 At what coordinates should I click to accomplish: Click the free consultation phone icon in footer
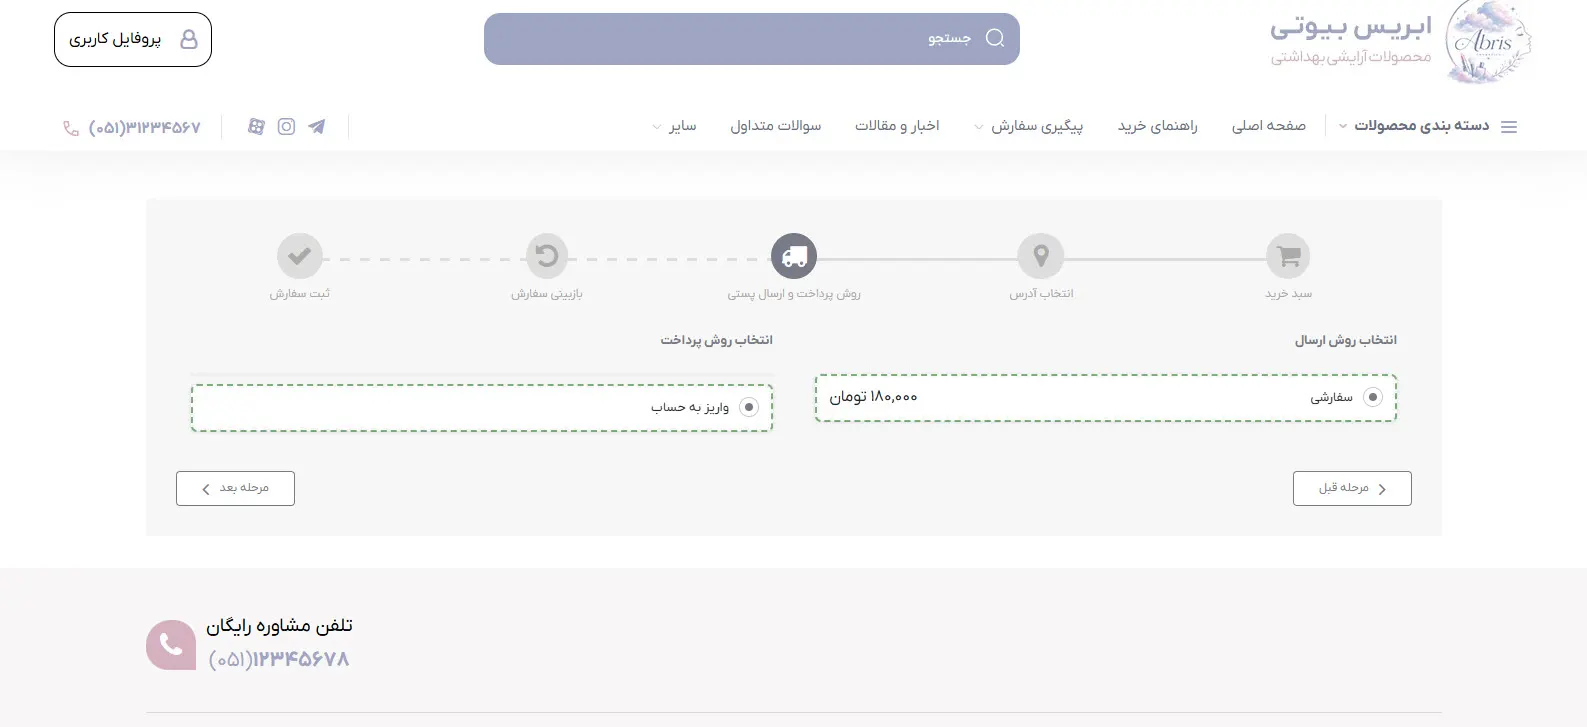coord(171,645)
